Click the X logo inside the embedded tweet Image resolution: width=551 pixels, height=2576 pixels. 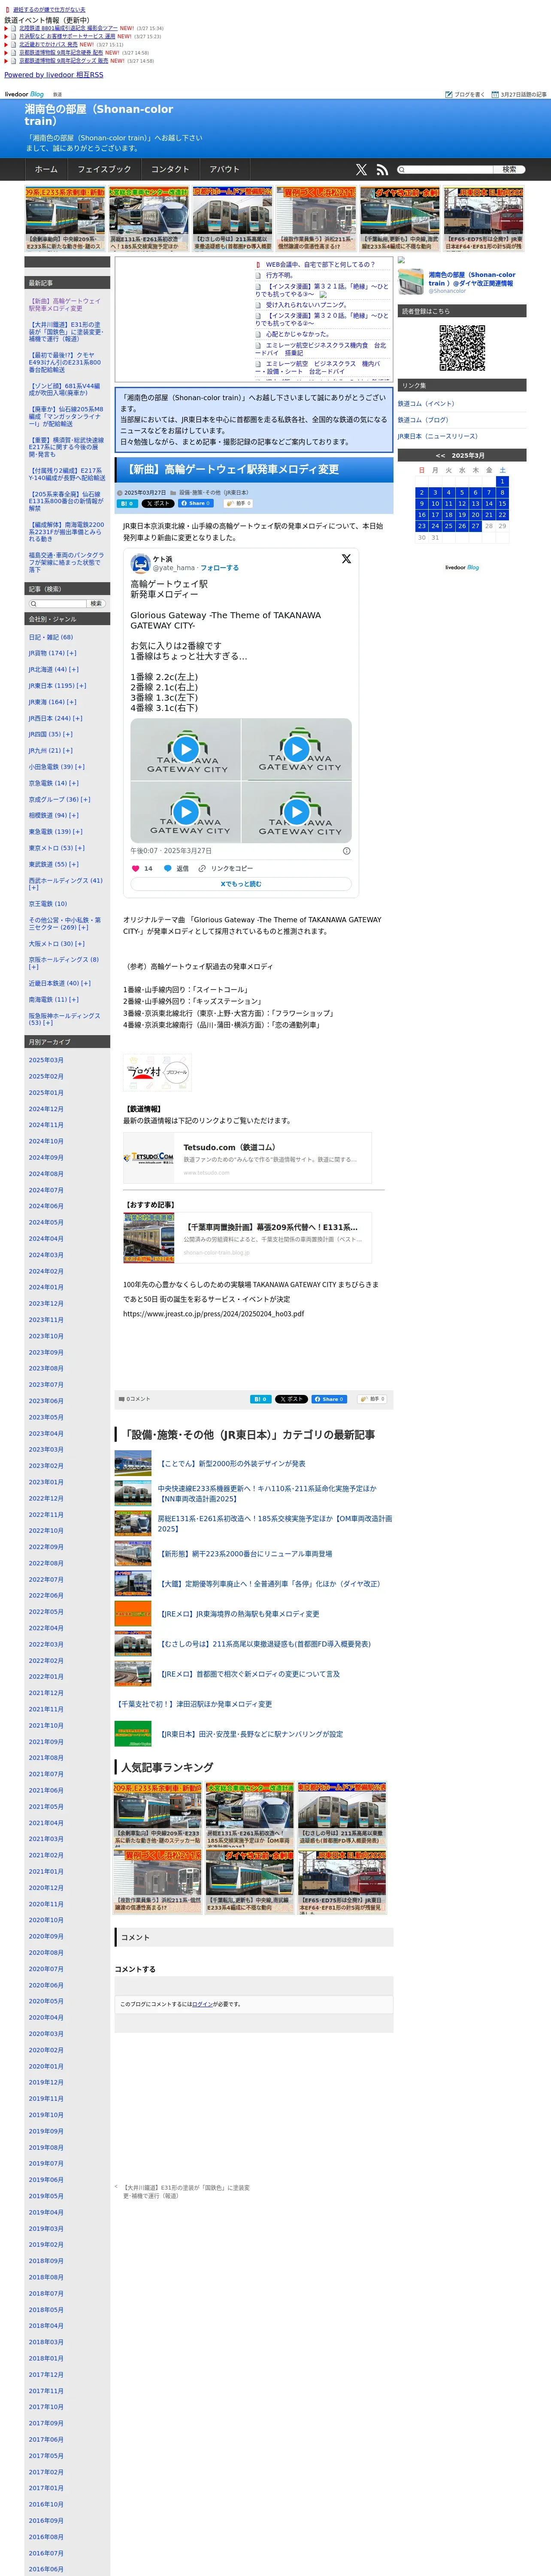coord(346,559)
